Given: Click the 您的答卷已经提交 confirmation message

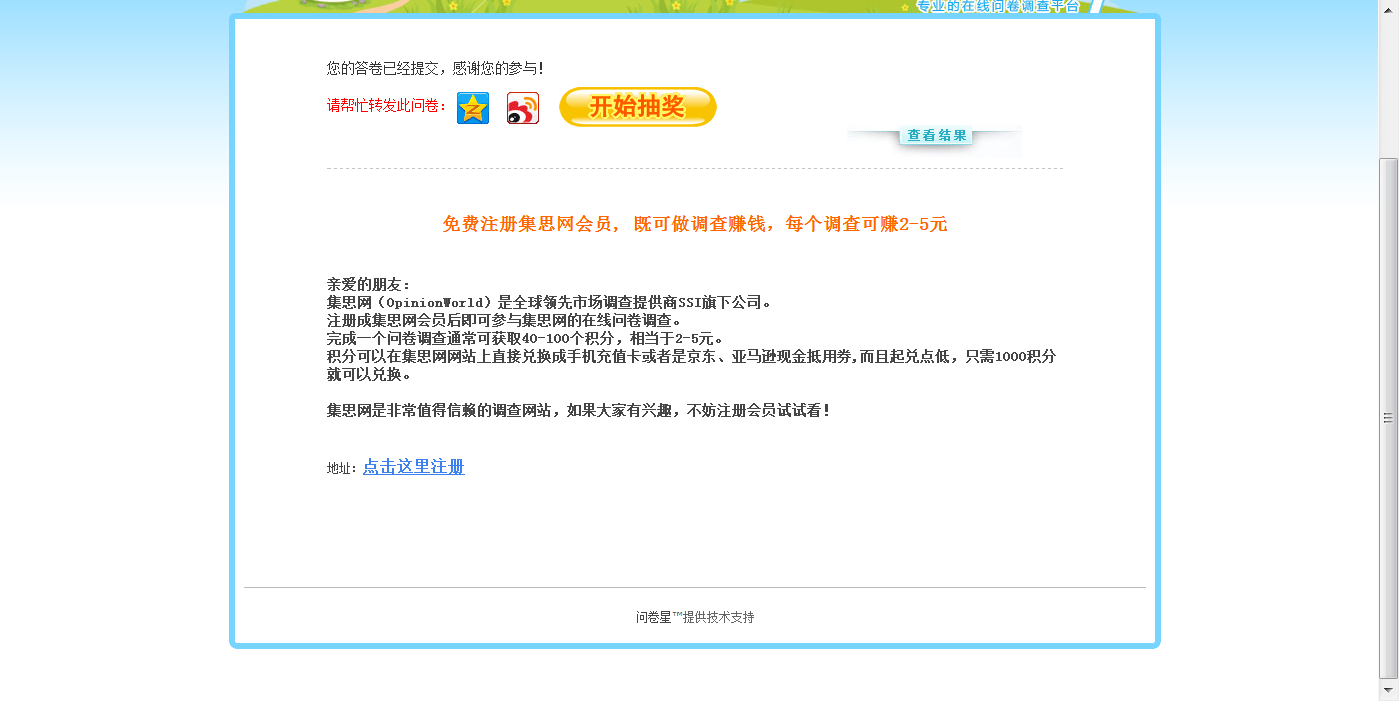Looking at the screenshot, I should [435, 68].
